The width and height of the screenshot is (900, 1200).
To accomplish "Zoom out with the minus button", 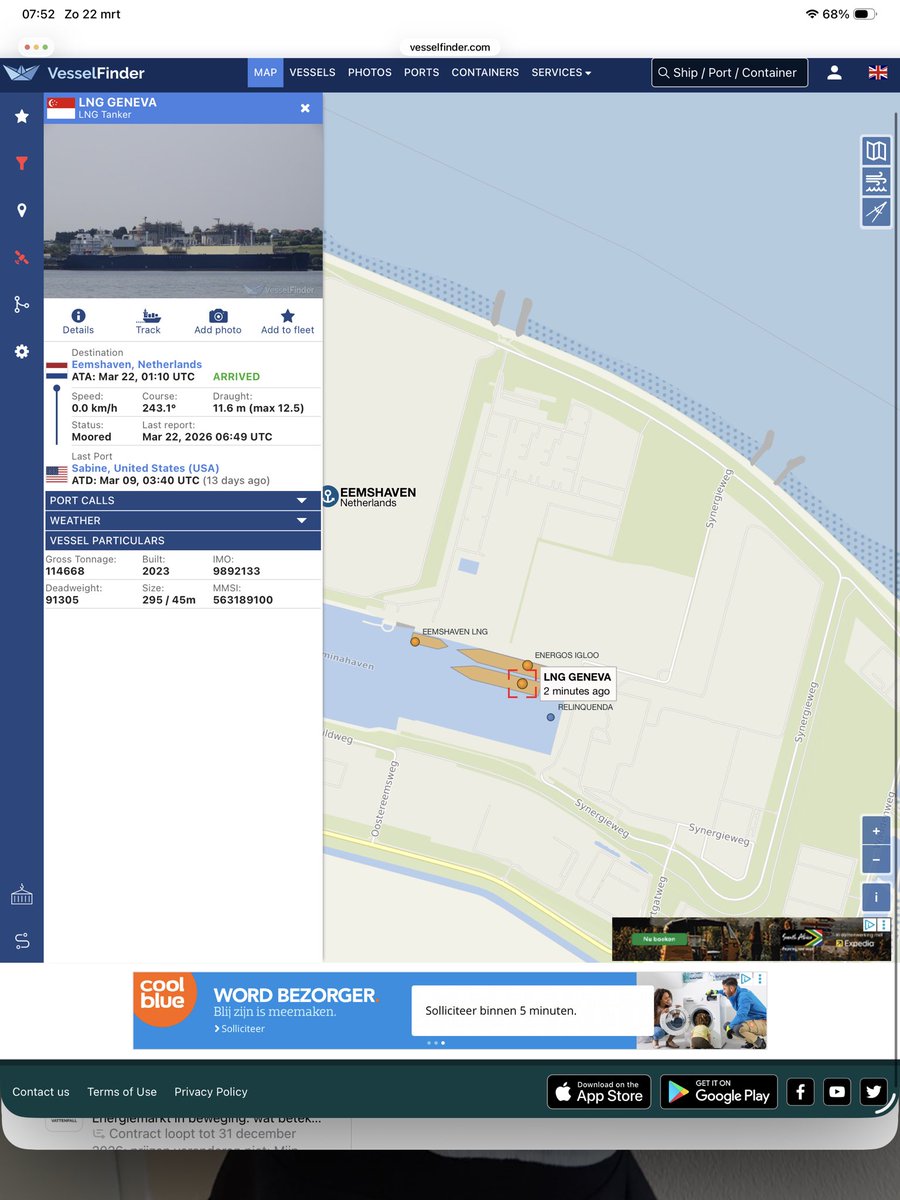I will [x=876, y=860].
